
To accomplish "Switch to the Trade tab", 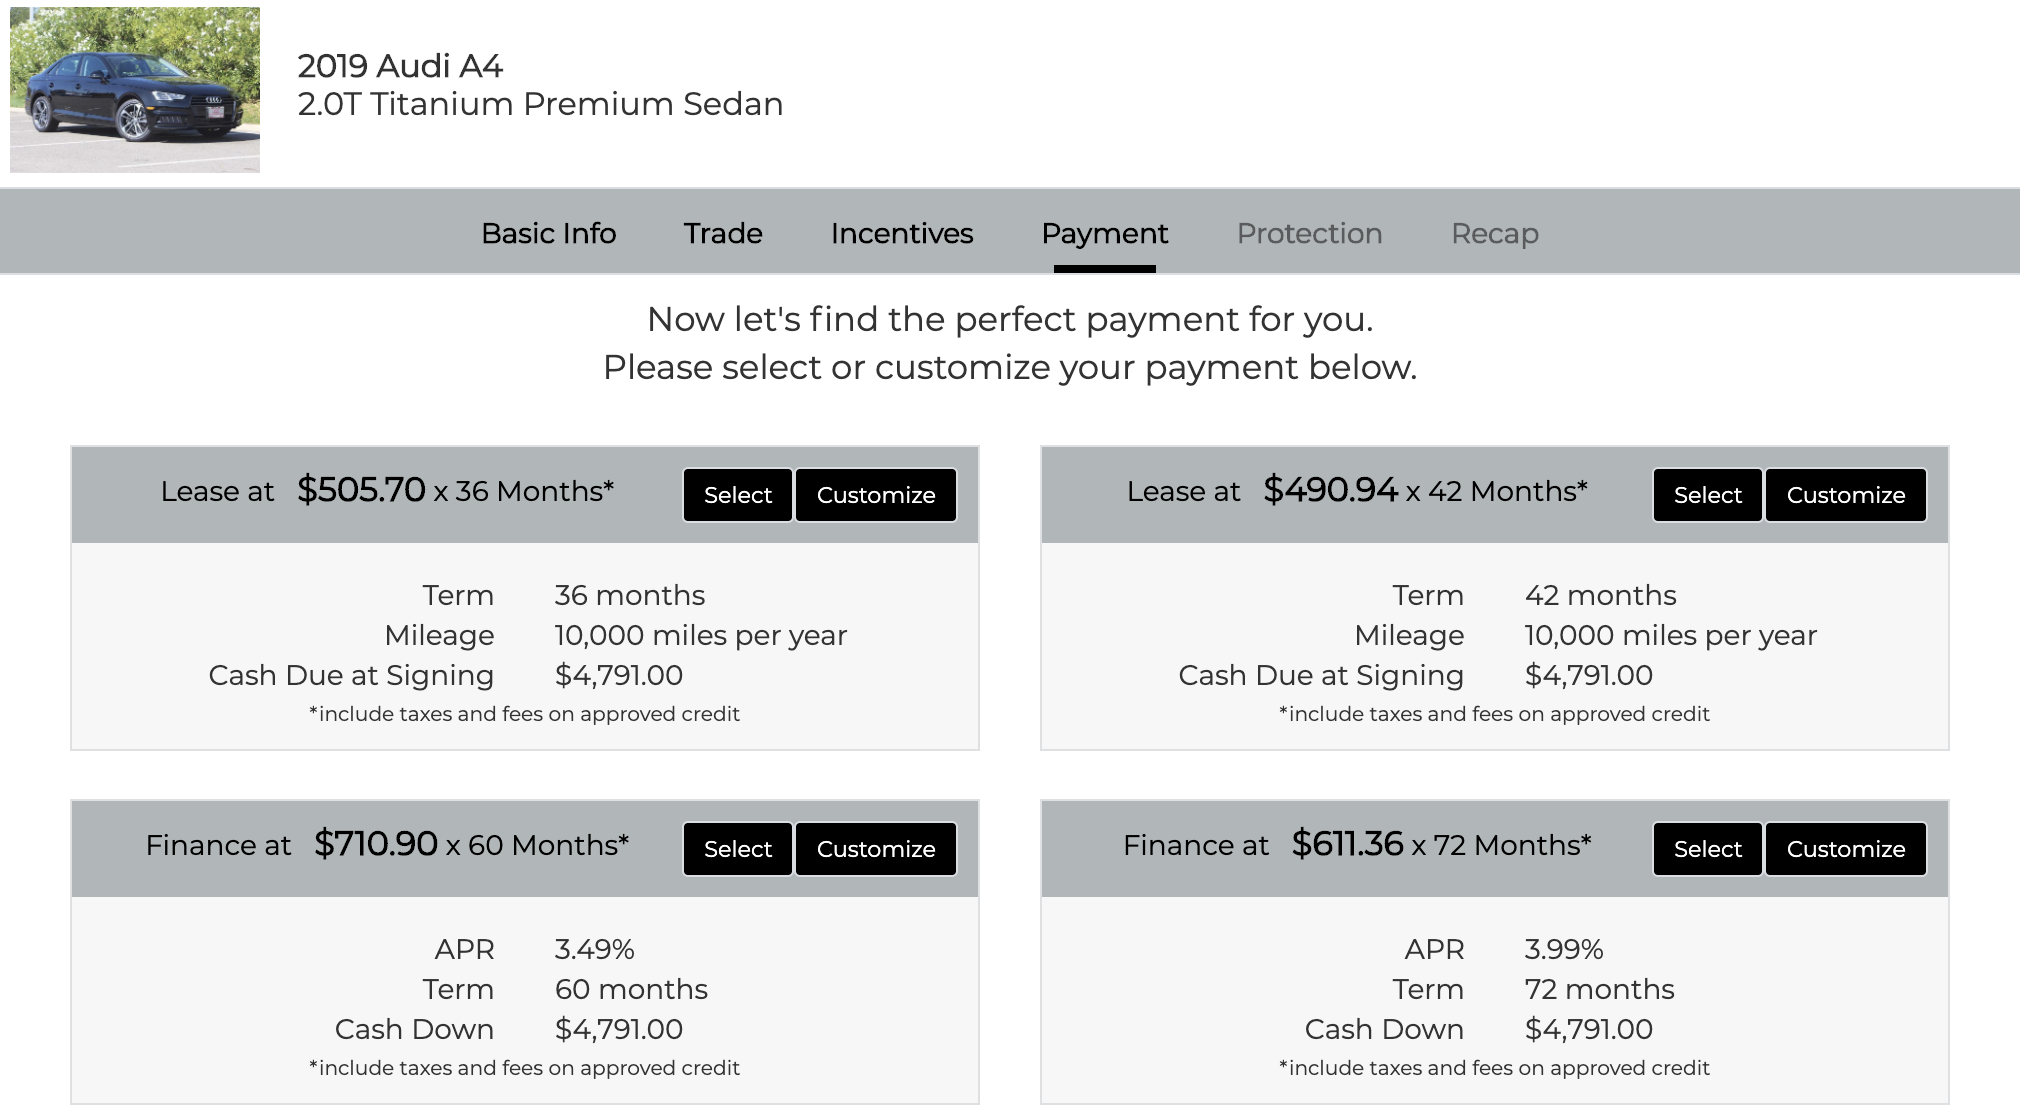I will click(723, 233).
